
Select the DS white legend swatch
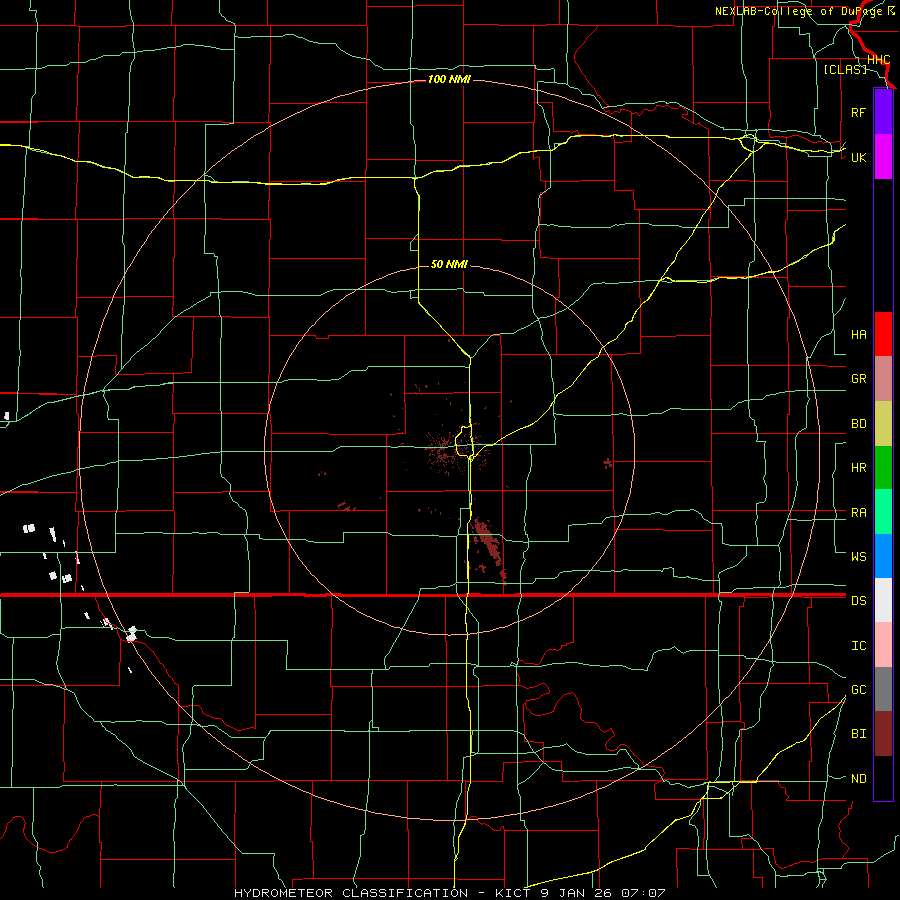[x=883, y=600]
